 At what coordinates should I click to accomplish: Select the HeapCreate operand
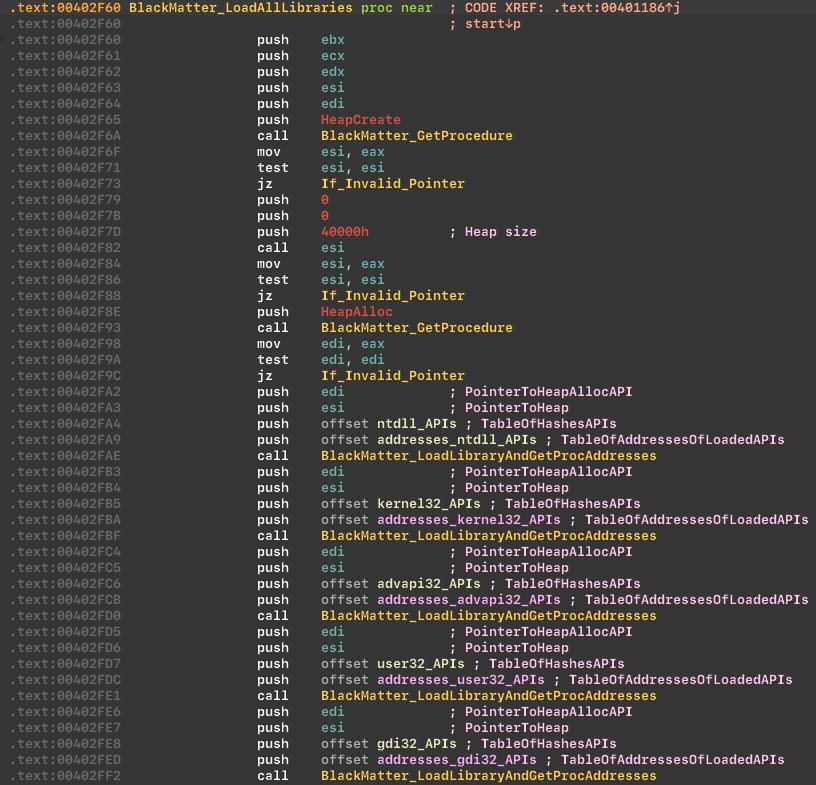[x=360, y=120]
